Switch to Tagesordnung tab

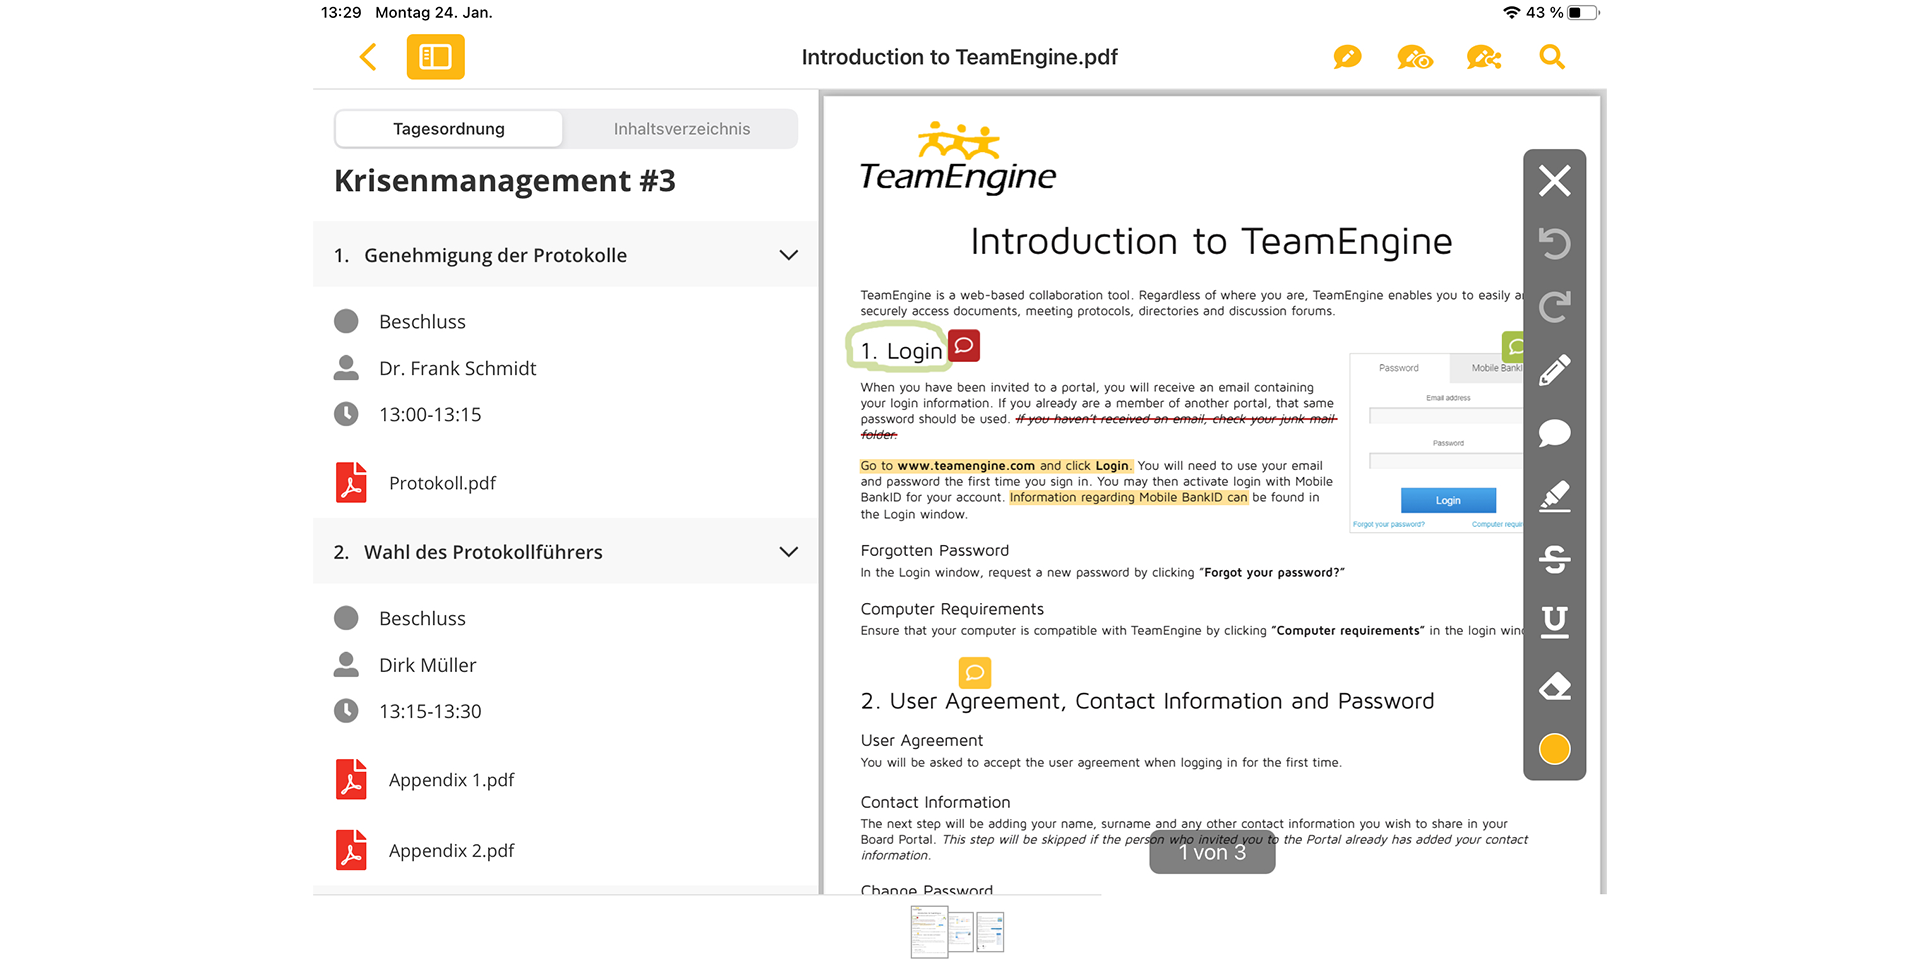coord(448,129)
